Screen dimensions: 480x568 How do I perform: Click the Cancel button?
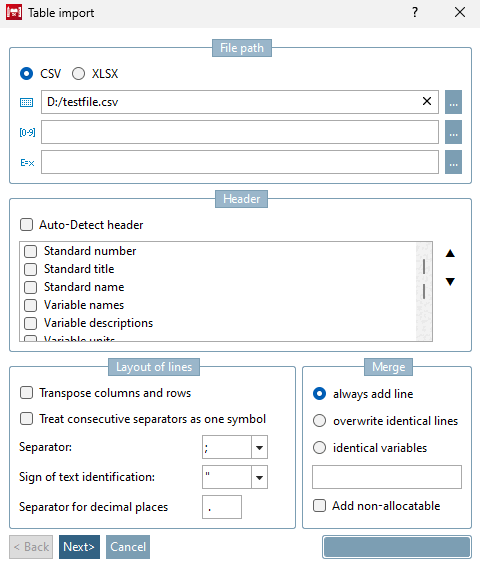(x=128, y=547)
